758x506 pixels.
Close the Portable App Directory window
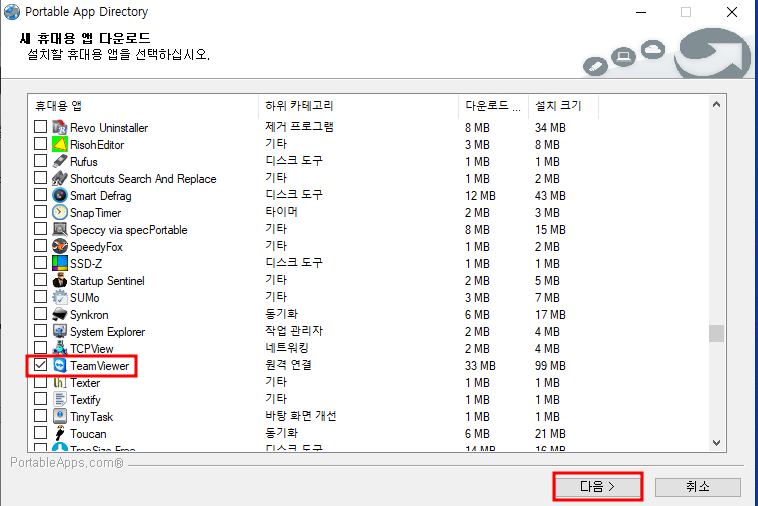point(732,12)
